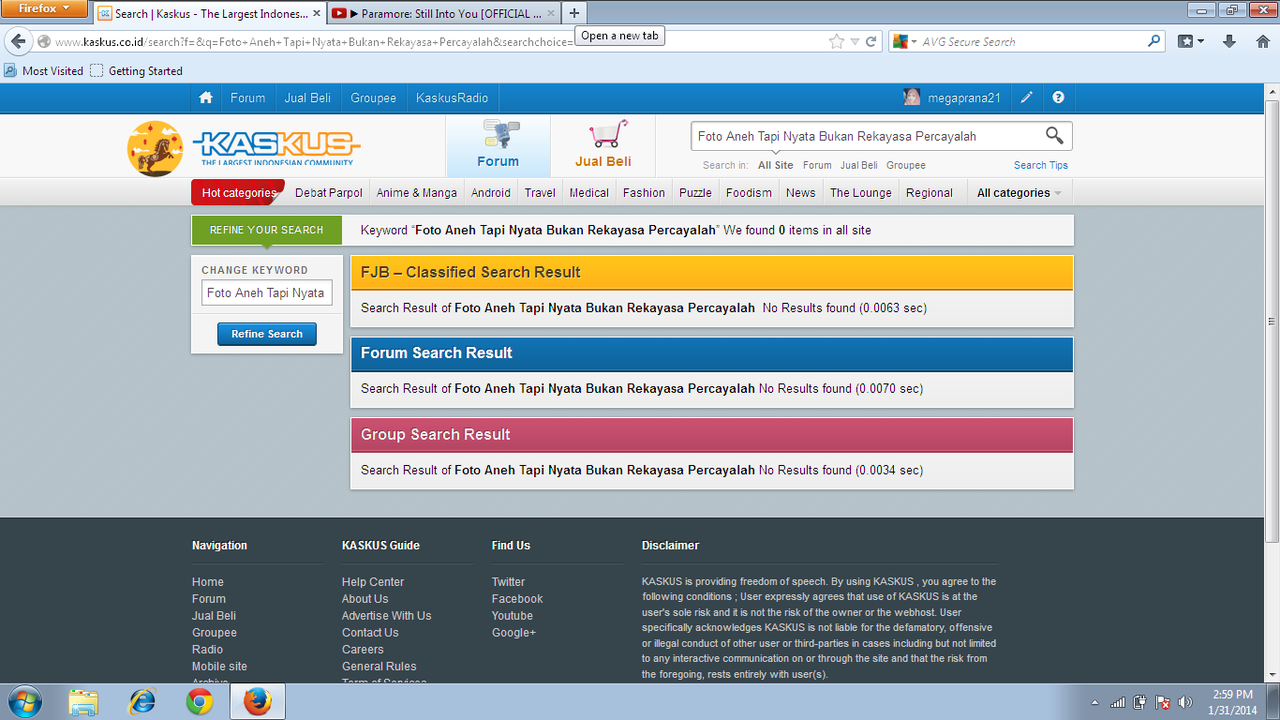The height and width of the screenshot is (720, 1280).
Task: Open the URL history dropdown arrow
Action: tap(854, 42)
